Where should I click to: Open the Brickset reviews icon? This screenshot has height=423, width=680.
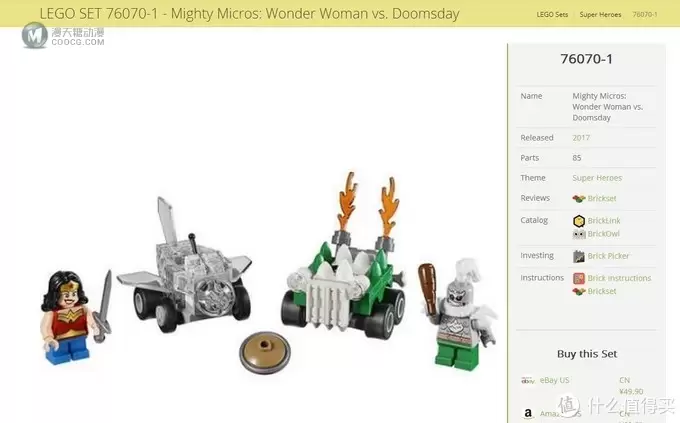pos(579,199)
